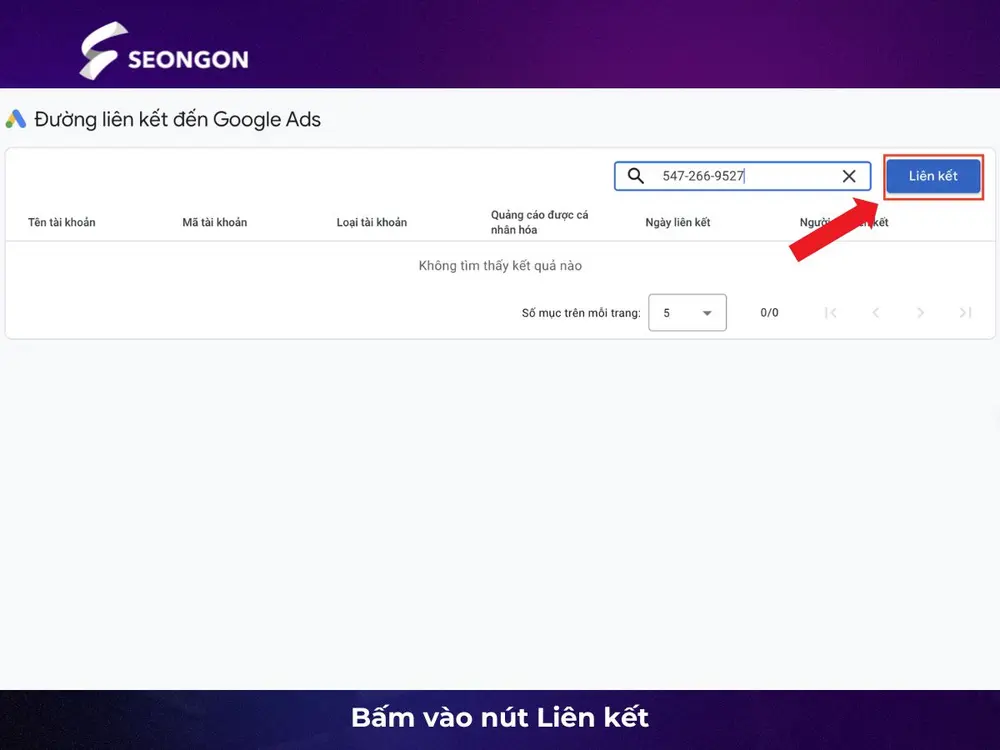The height and width of the screenshot is (750, 1000).
Task: Click Quảng cáo được cá nhân hóa header
Action: pyautogui.click(x=540, y=222)
